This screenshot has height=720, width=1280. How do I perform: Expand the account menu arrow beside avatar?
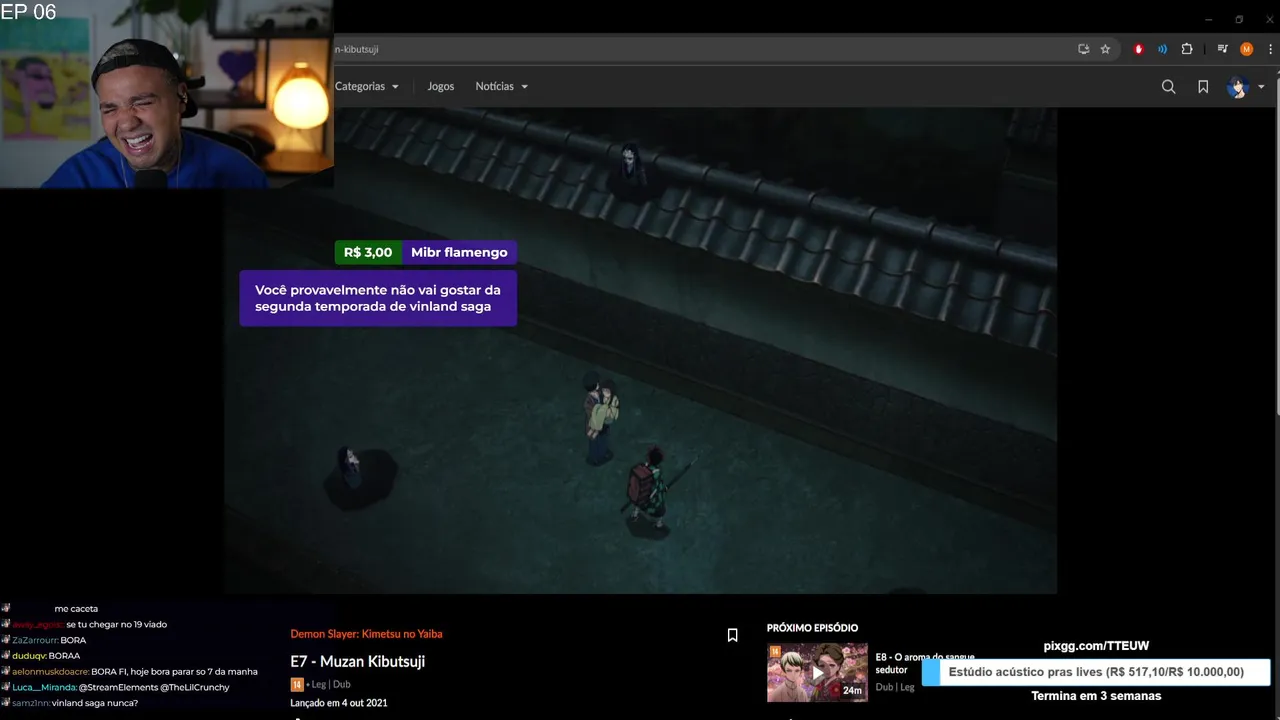[x=1261, y=87]
